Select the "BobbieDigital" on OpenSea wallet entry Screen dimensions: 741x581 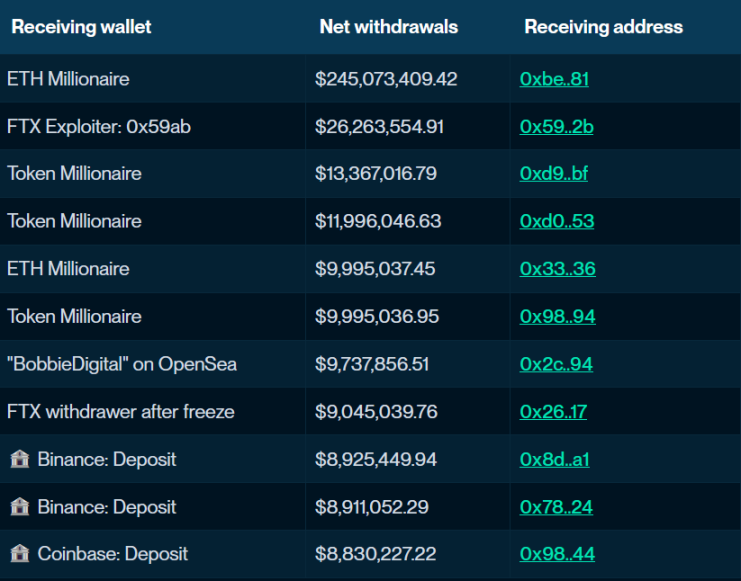(x=122, y=364)
